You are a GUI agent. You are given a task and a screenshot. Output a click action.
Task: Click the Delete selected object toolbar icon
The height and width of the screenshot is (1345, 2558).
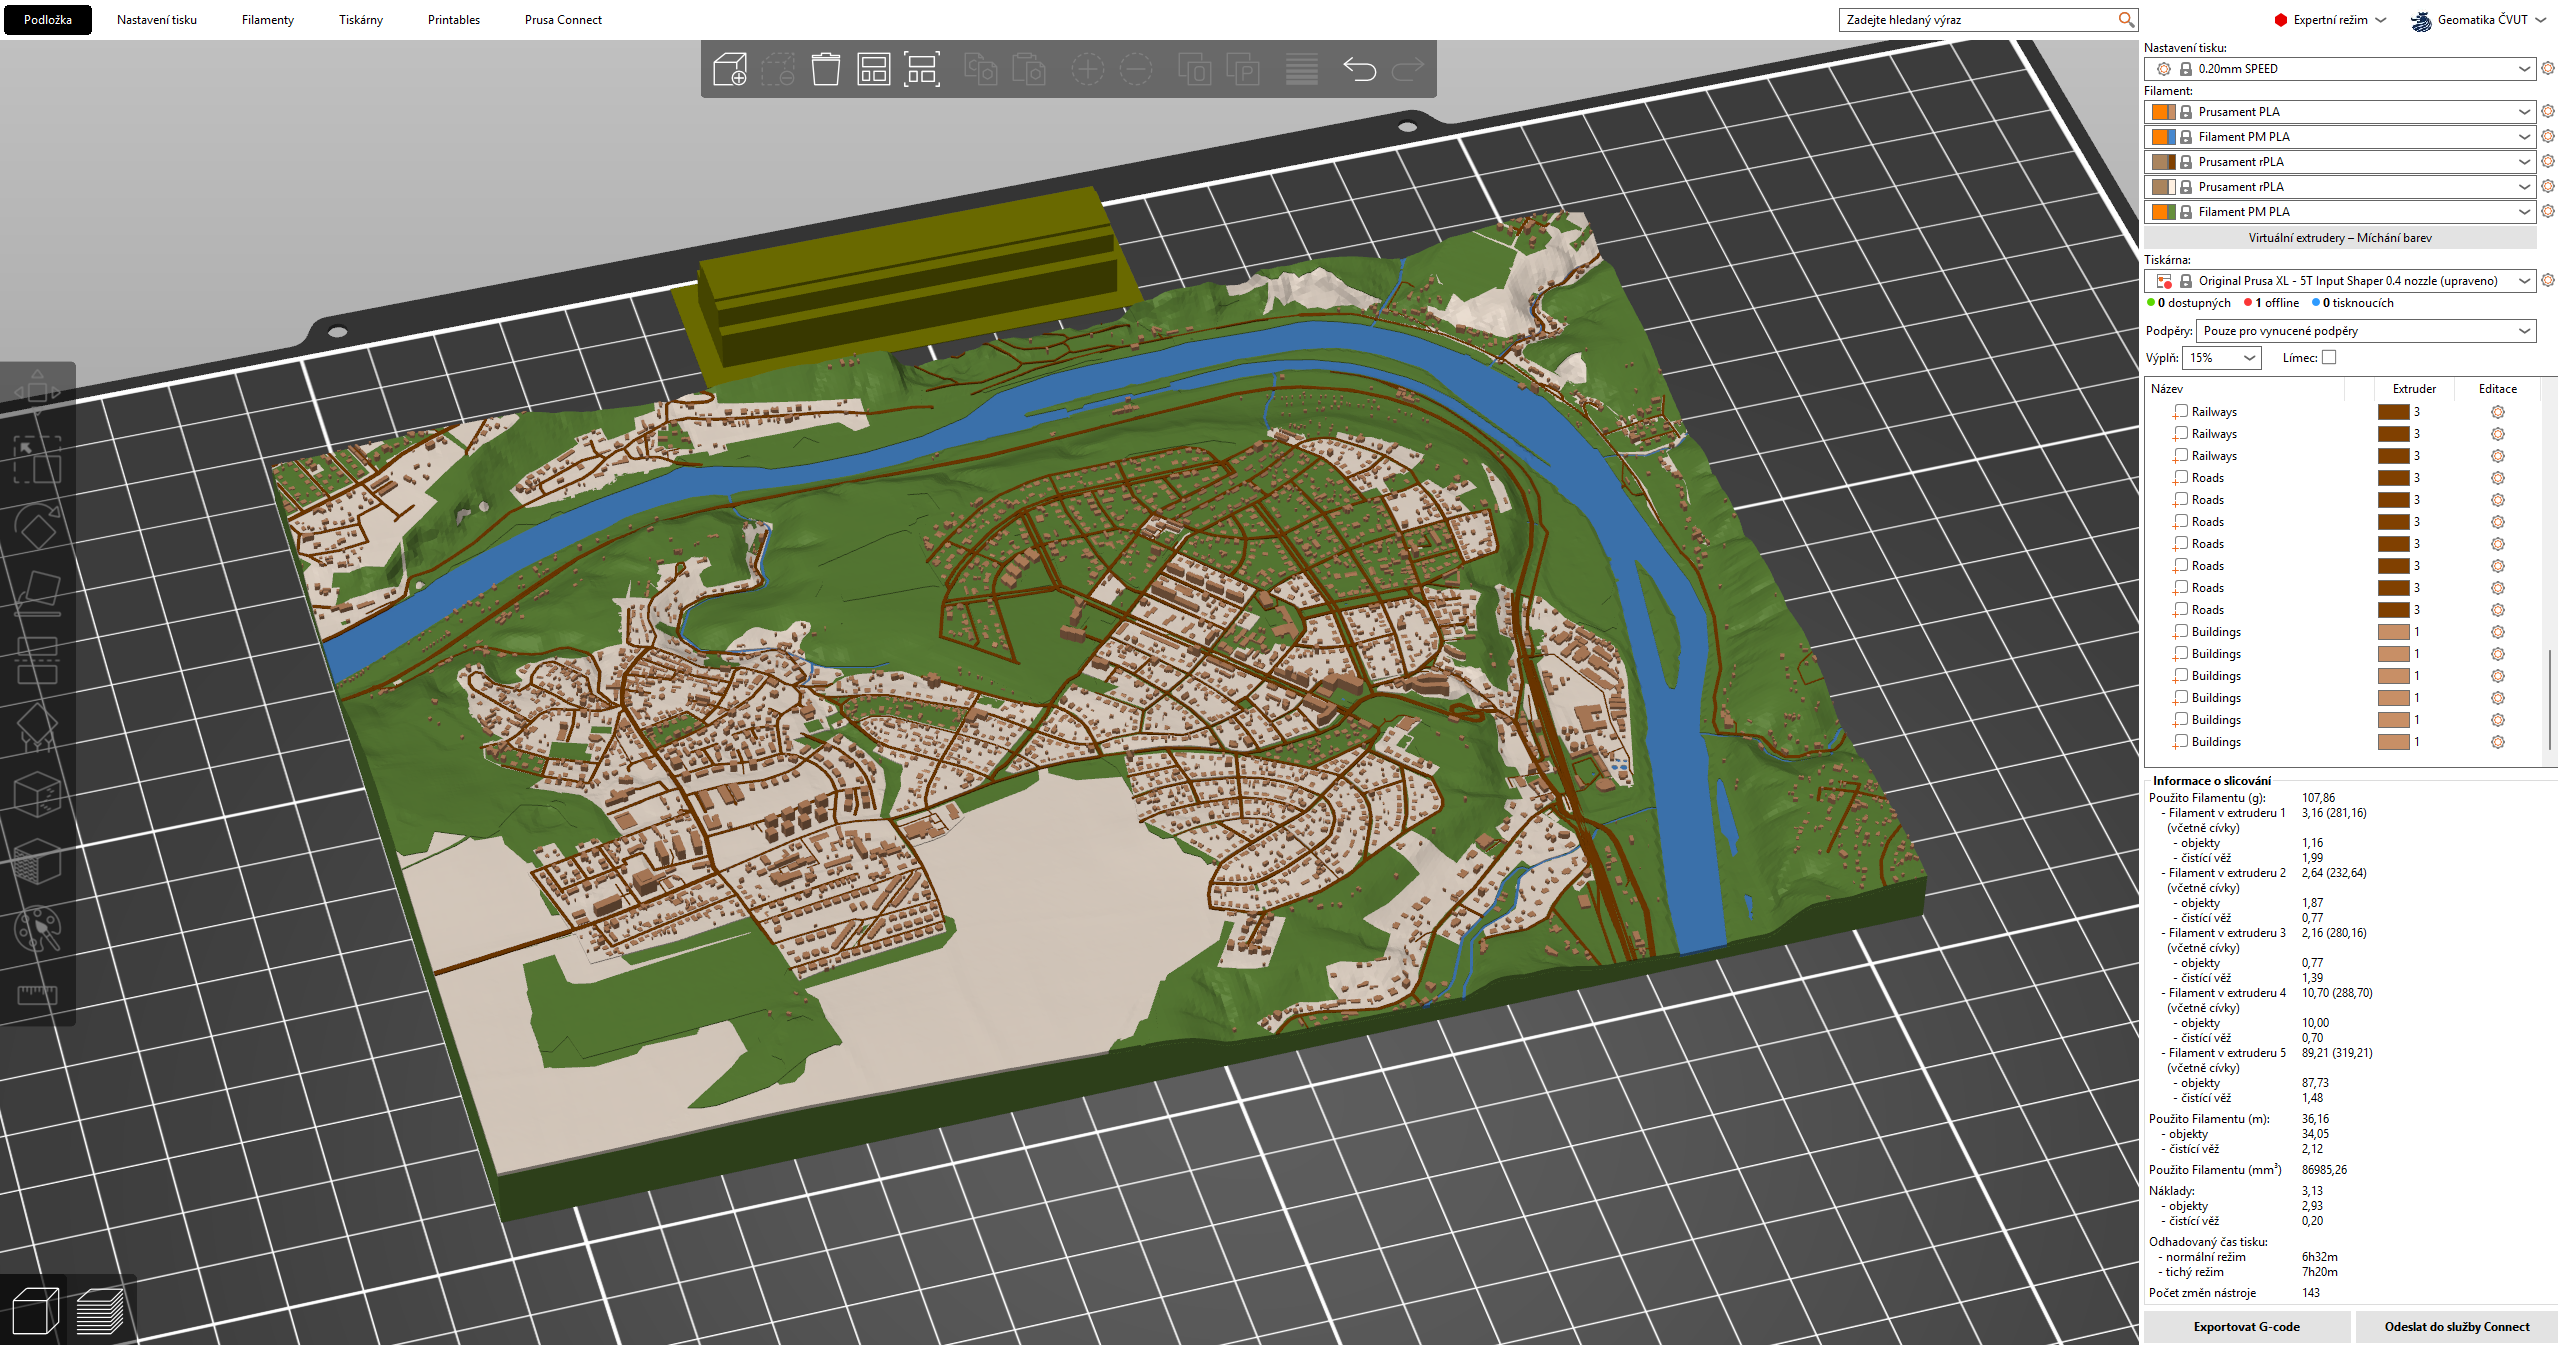click(777, 69)
